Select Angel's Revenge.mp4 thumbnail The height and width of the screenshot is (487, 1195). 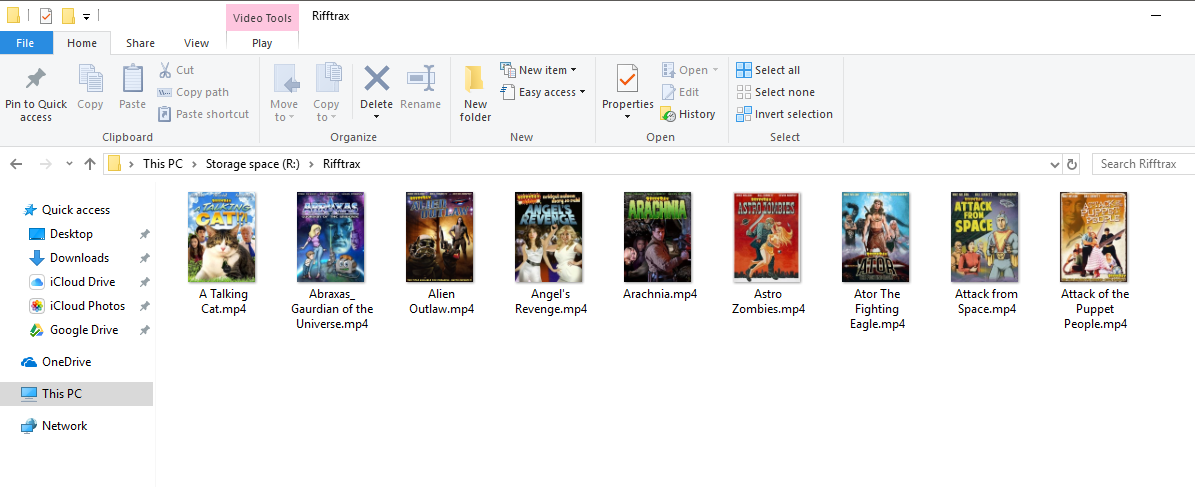(x=549, y=237)
